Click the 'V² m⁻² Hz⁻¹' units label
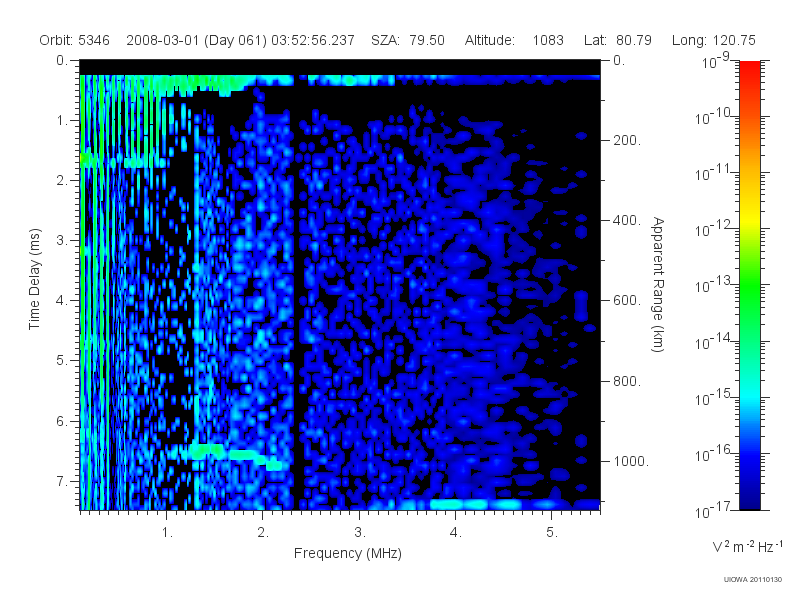The width and height of the screenshot is (800, 600). click(747, 546)
